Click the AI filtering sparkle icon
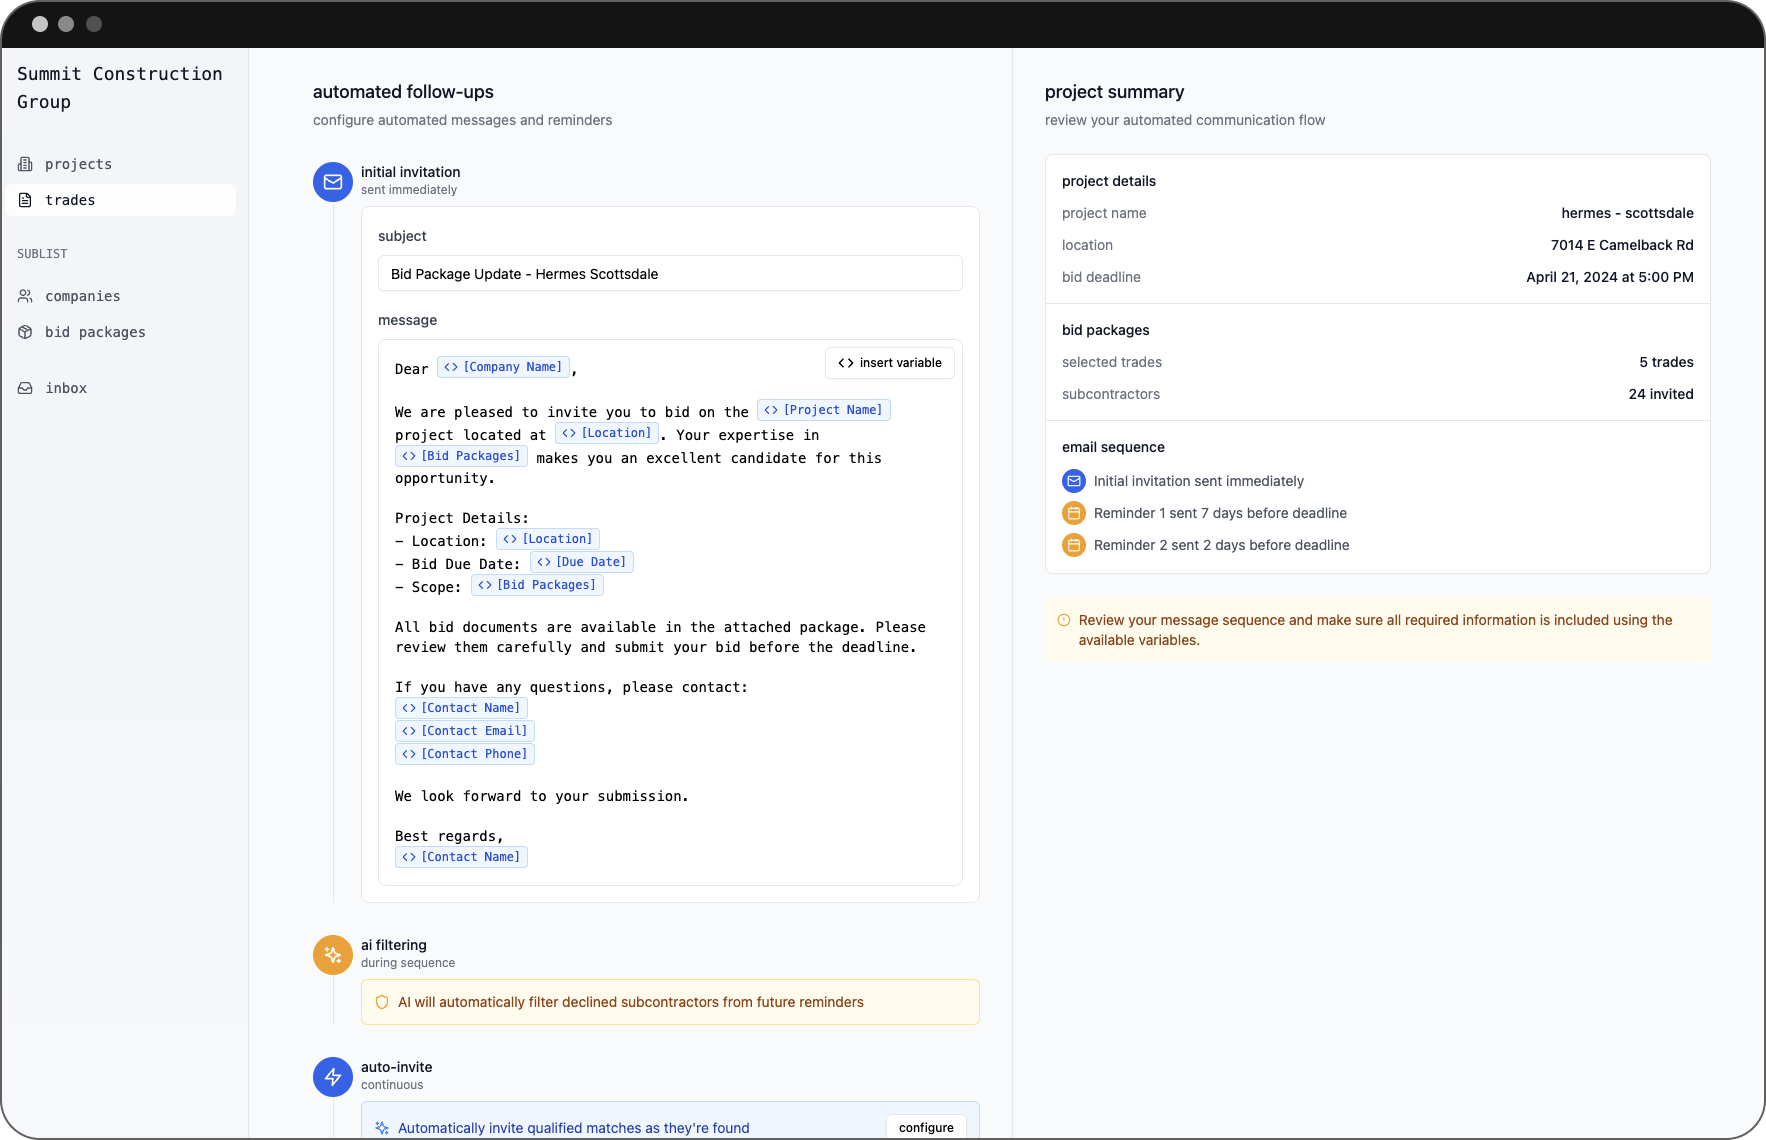The height and width of the screenshot is (1140, 1766). click(x=333, y=955)
